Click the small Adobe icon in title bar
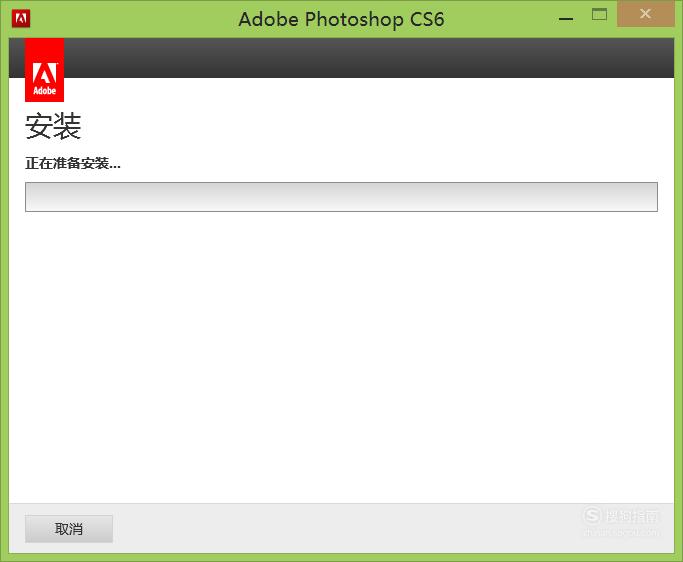Image resolution: width=683 pixels, height=562 pixels. pyautogui.click(x=21, y=19)
